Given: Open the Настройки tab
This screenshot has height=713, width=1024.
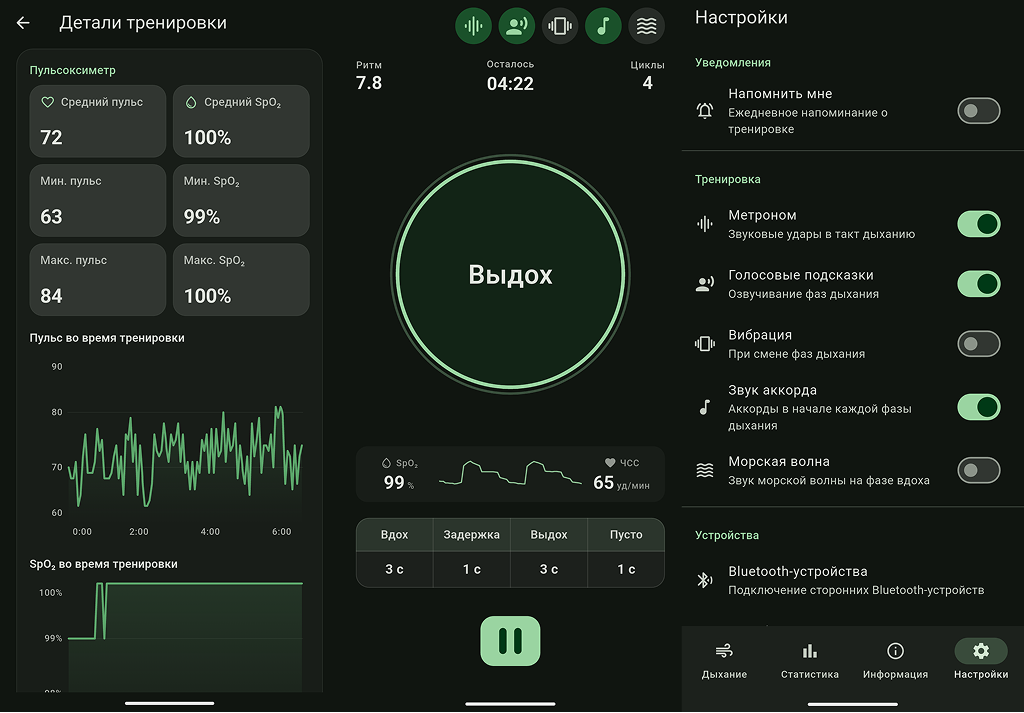Looking at the screenshot, I should tap(981, 661).
